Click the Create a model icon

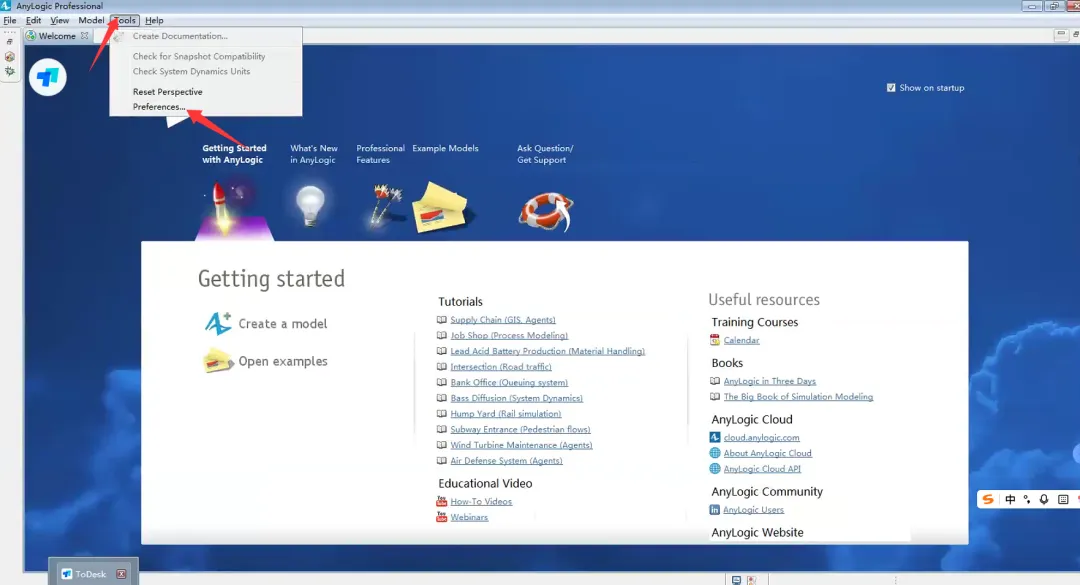click(x=218, y=323)
